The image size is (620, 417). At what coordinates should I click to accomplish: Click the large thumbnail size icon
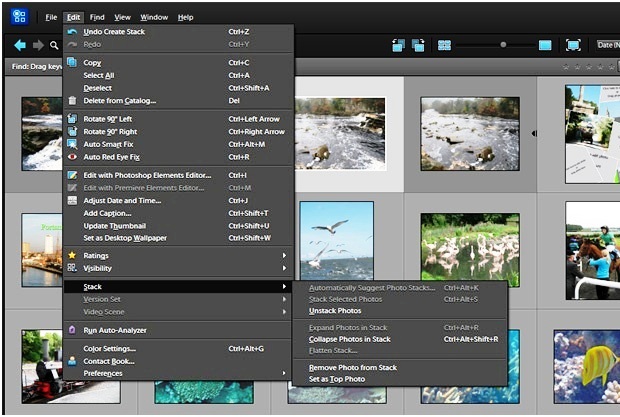pyautogui.click(x=544, y=45)
